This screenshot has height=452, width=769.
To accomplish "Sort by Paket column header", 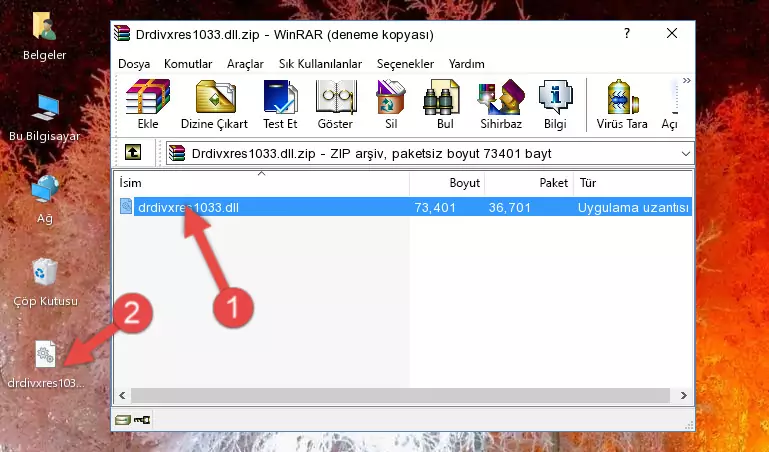I will point(529,183).
